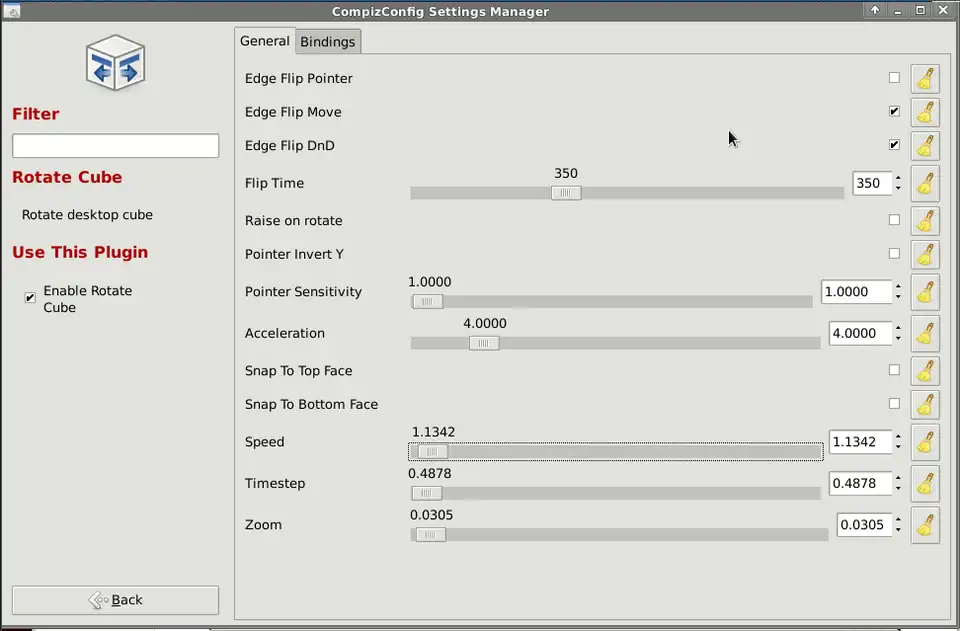Click the Zoom reset broom icon
This screenshot has height=631, width=960.
click(925, 525)
